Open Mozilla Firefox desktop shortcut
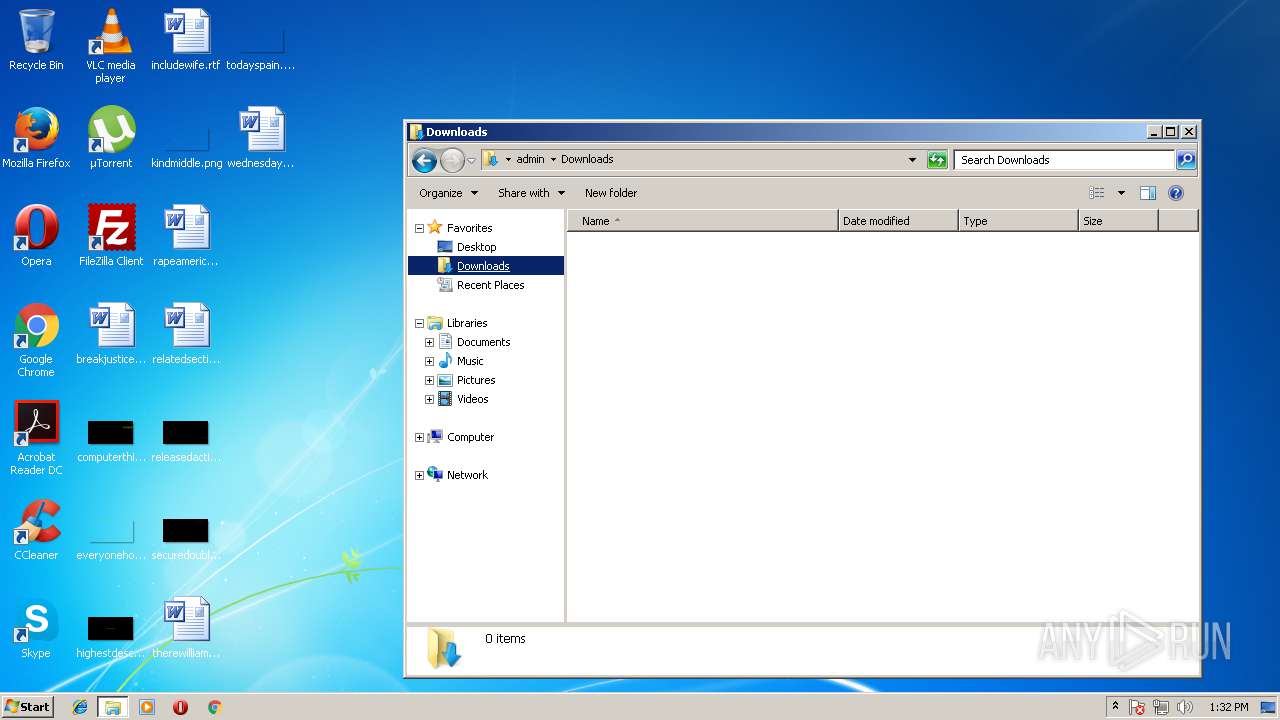1280x720 pixels. (36, 138)
